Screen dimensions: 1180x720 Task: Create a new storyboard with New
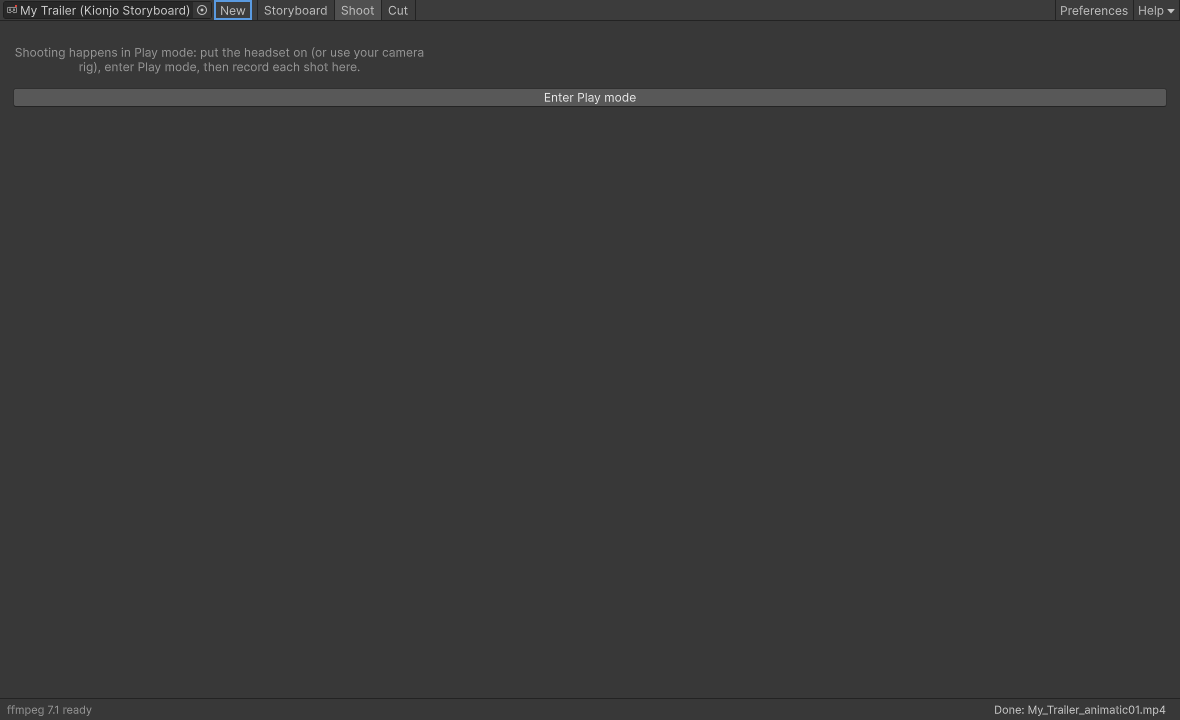tap(233, 11)
